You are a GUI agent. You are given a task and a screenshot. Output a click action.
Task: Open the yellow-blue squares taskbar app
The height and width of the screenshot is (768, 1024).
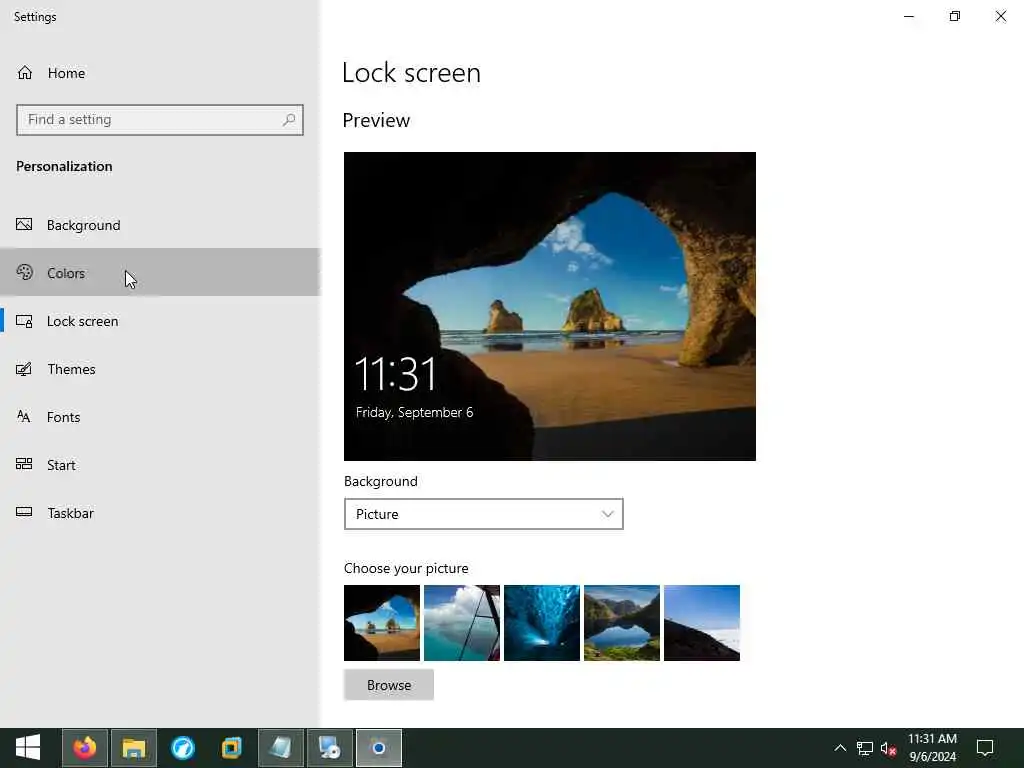point(232,748)
